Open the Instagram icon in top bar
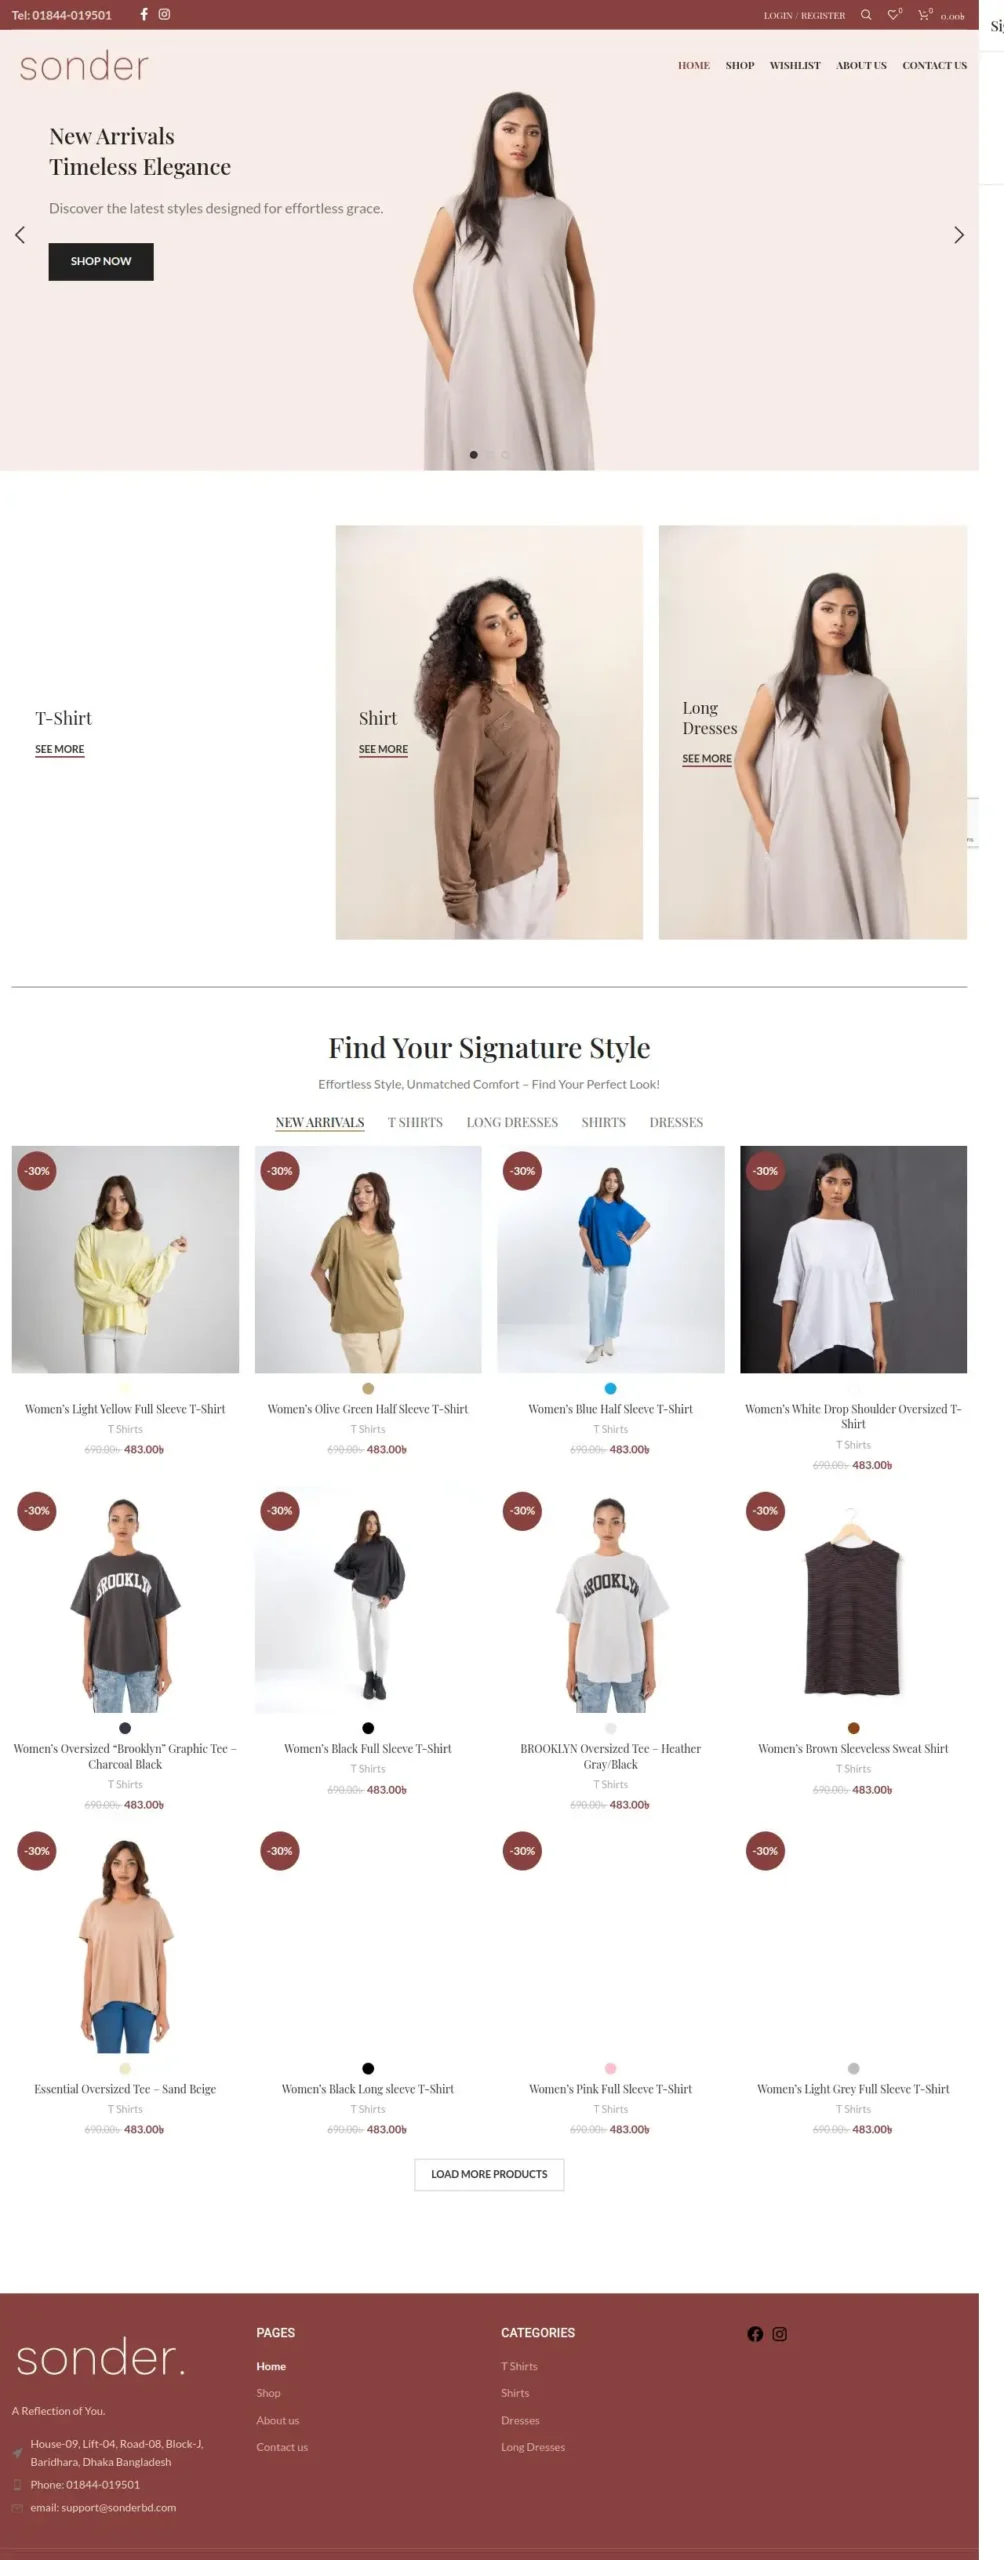This screenshot has height=2560, width=1004. click(164, 14)
